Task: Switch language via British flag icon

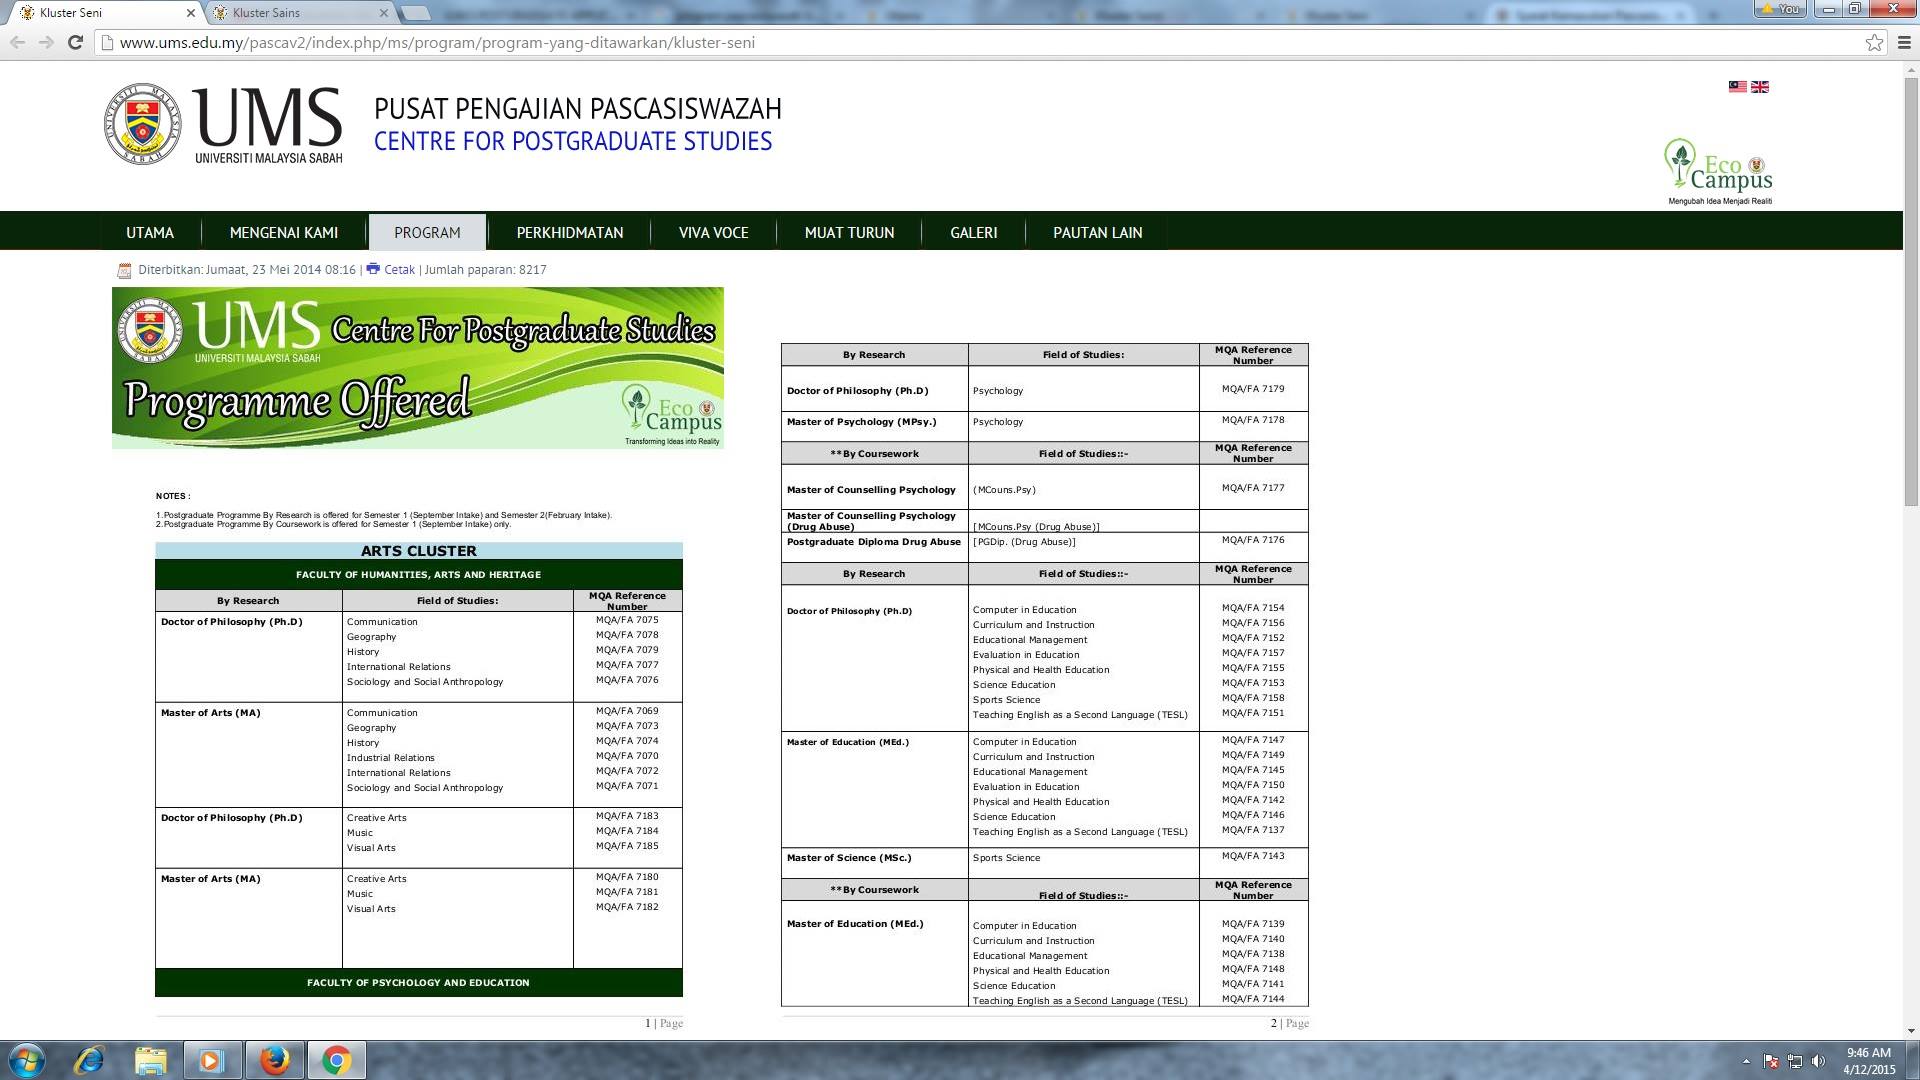Action: click(x=1760, y=87)
